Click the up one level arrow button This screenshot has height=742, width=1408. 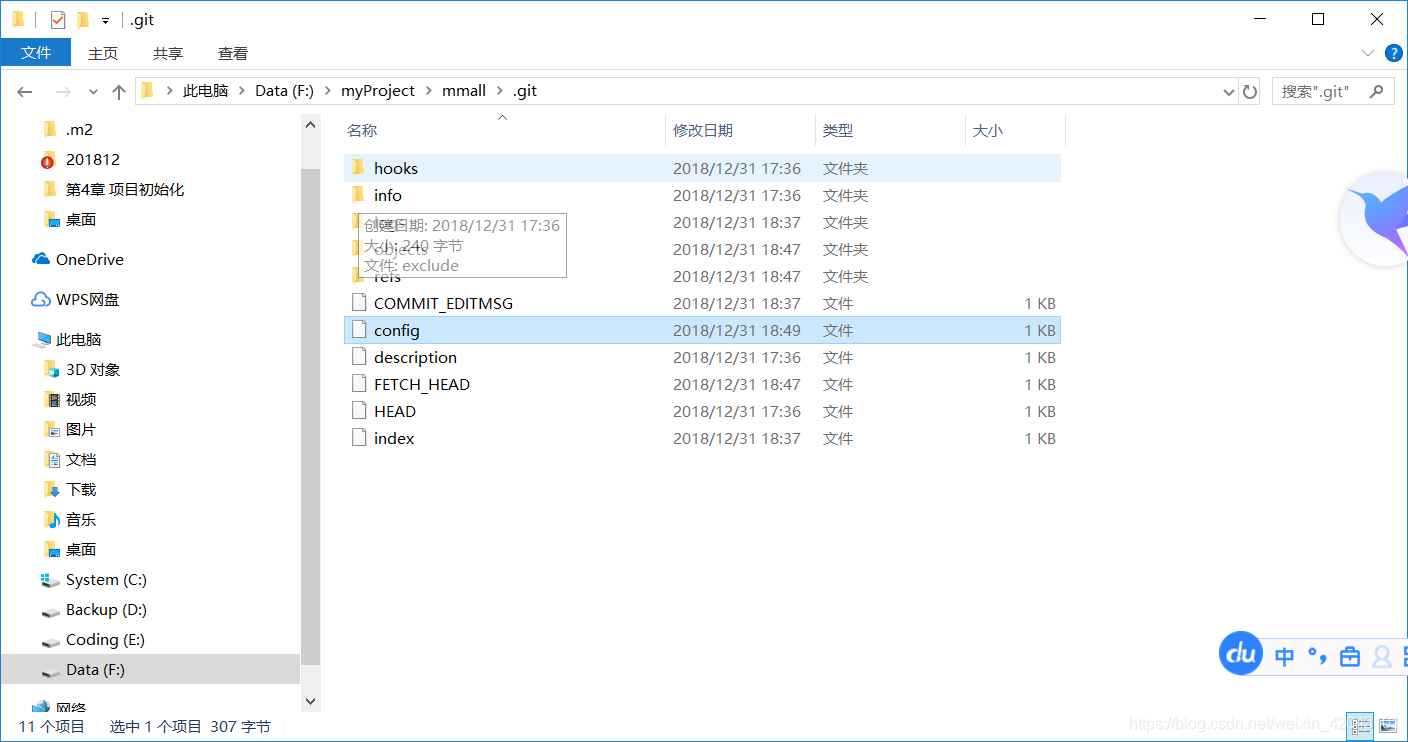[x=119, y=91]
